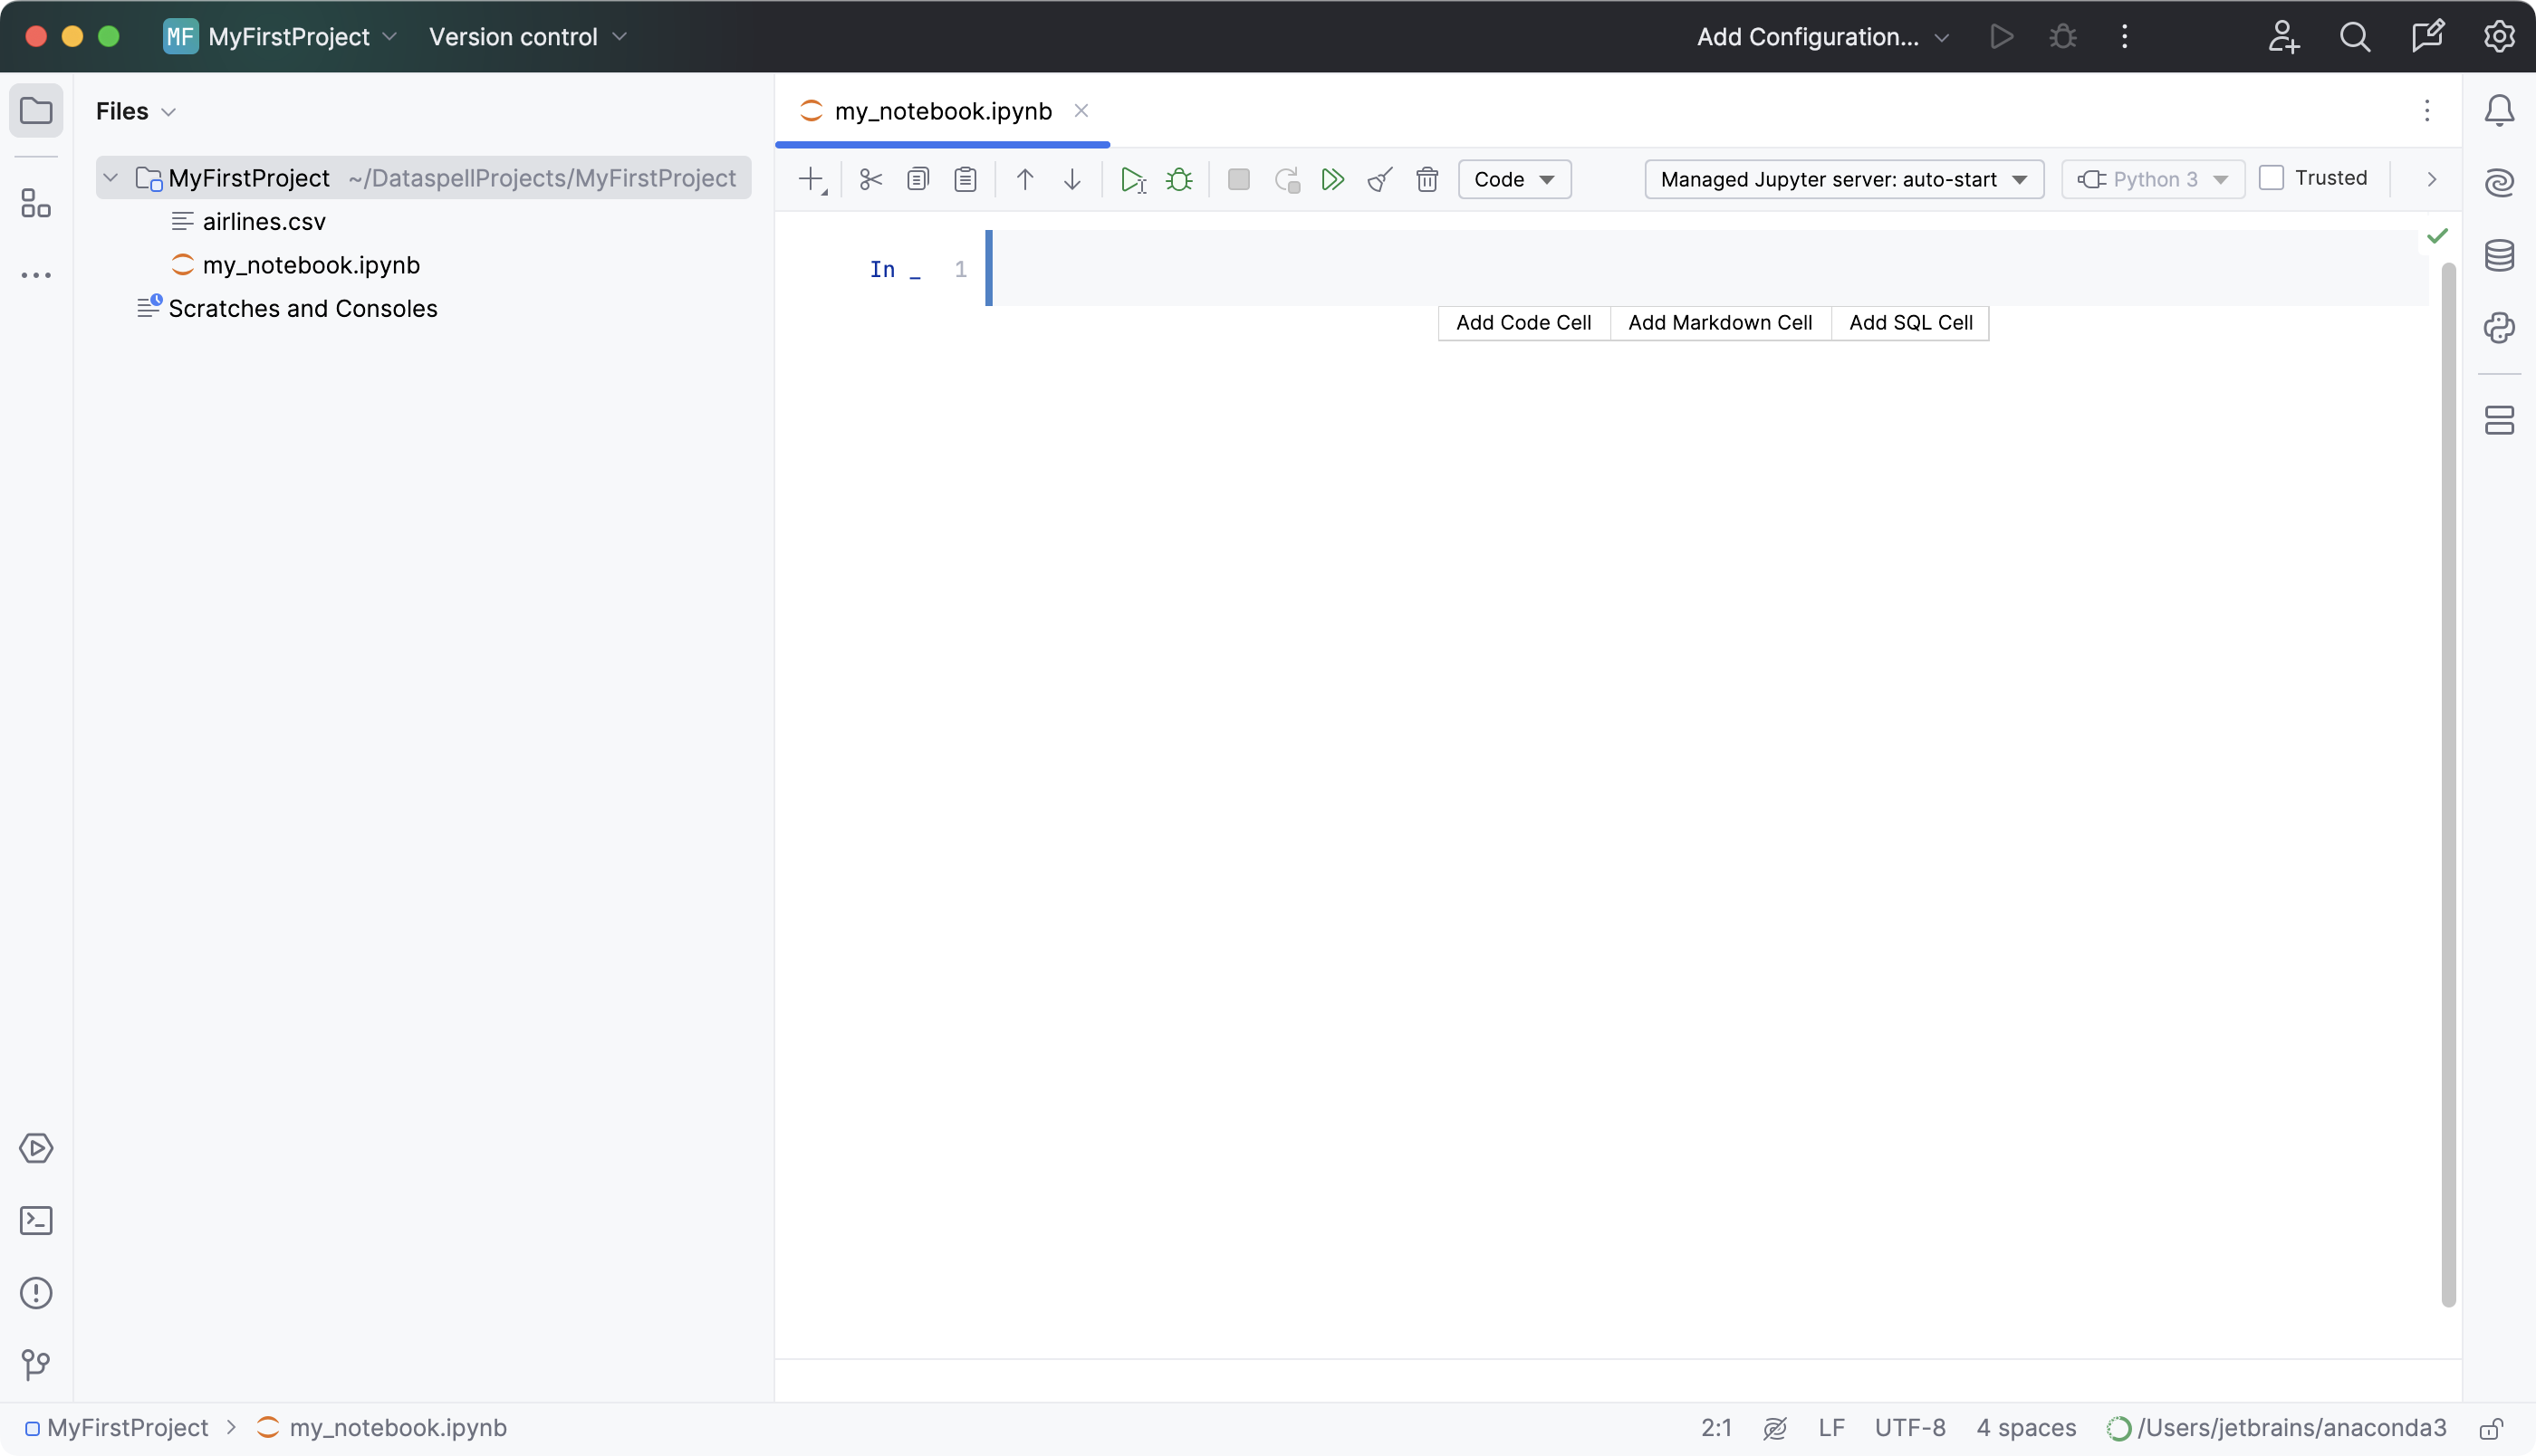Open the Git tool window icon
Screen dimensions: 2536x1456
click(x=36, y=1364)
